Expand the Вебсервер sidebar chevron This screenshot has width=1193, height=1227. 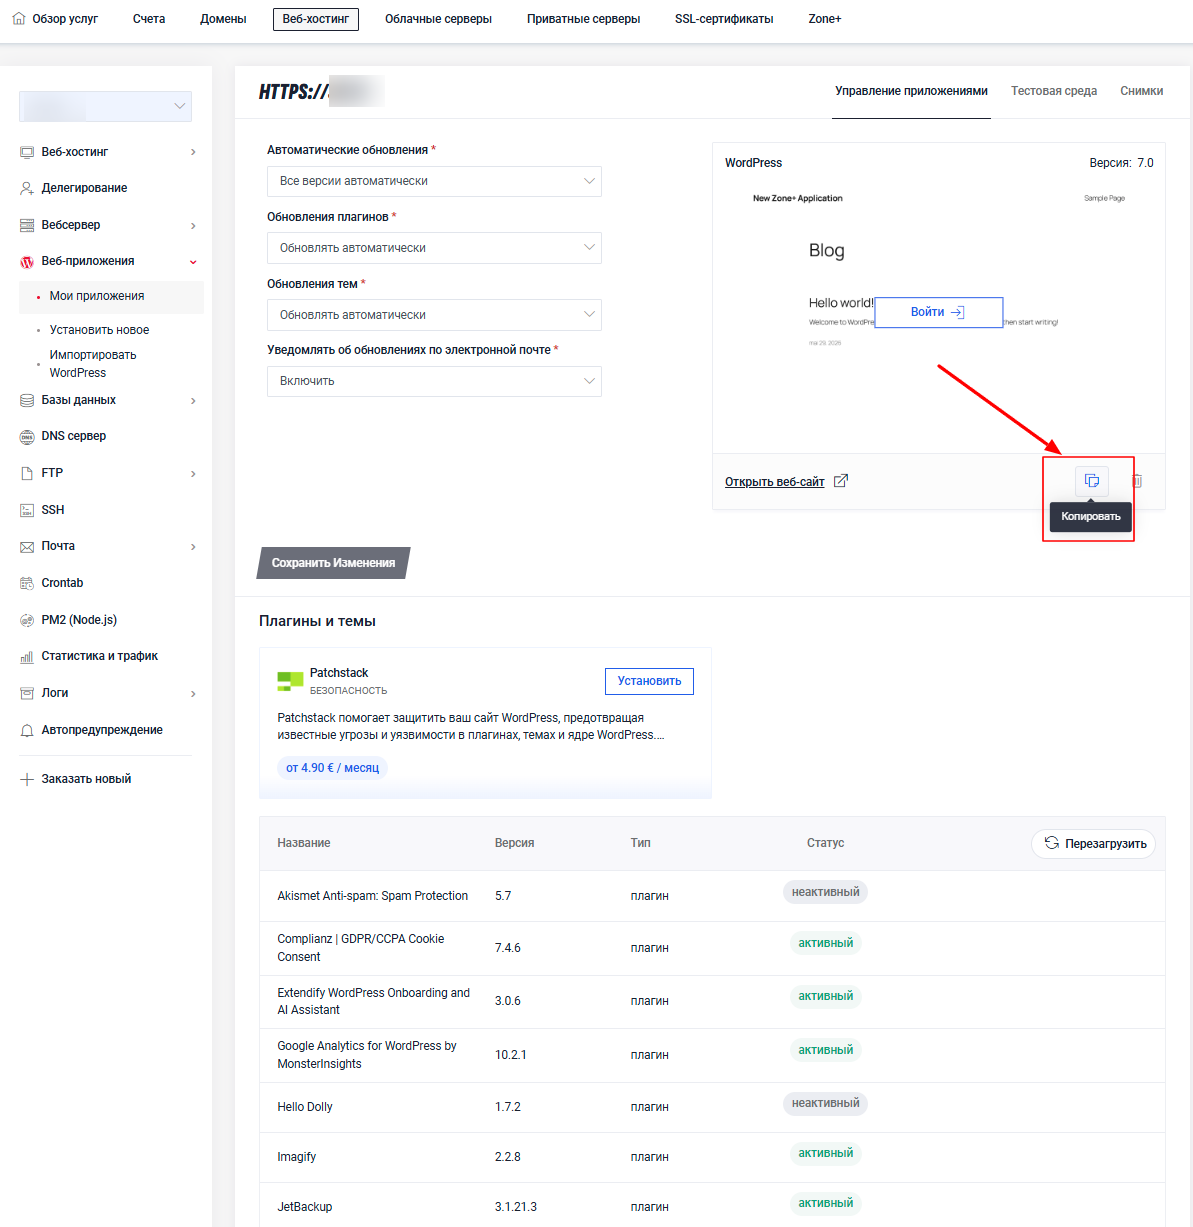tap(193, 225)
